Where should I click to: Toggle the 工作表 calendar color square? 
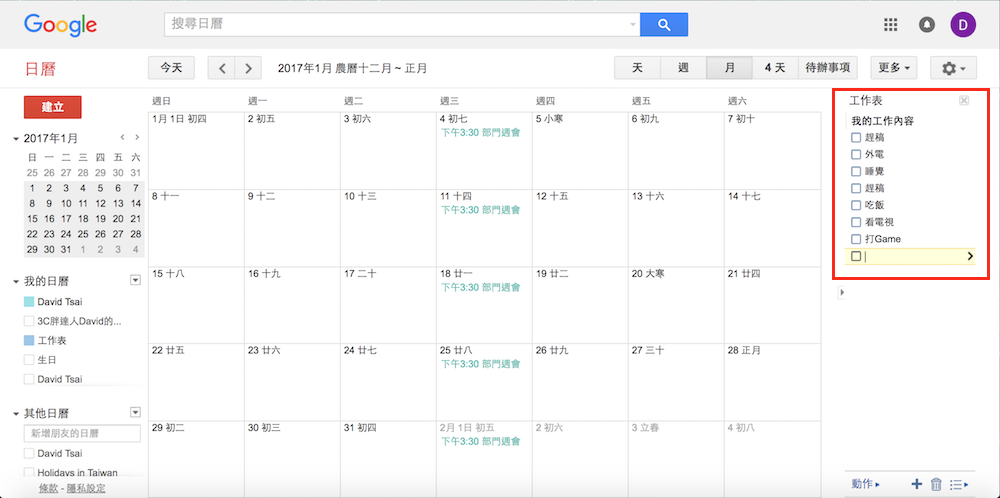tap(29, 341)
